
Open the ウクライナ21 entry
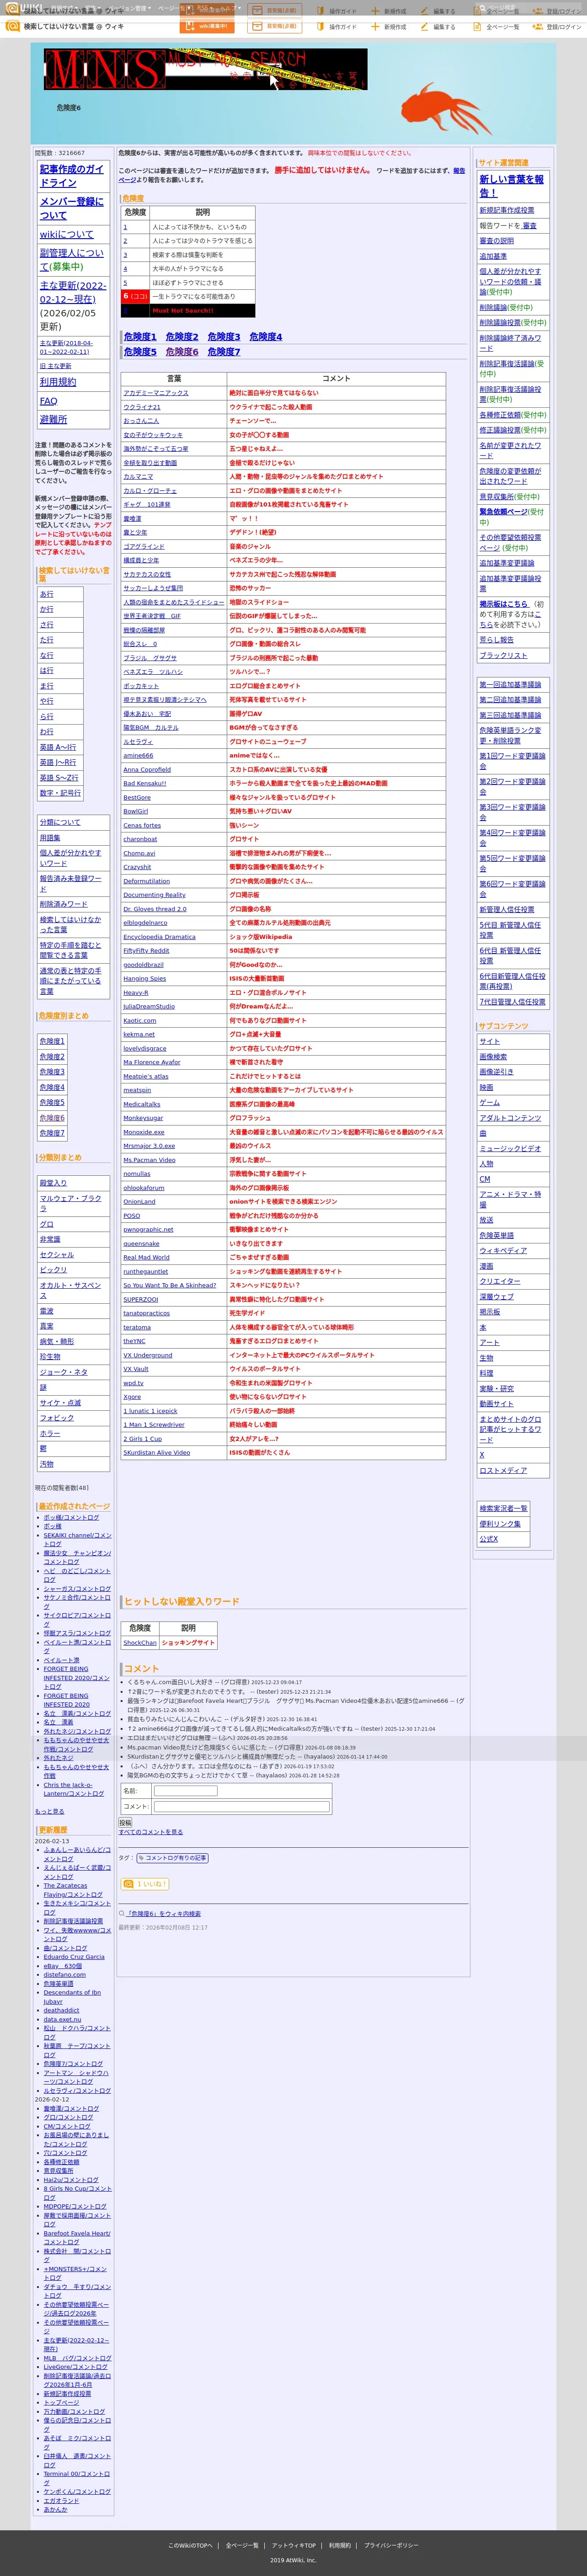[142, 407]
